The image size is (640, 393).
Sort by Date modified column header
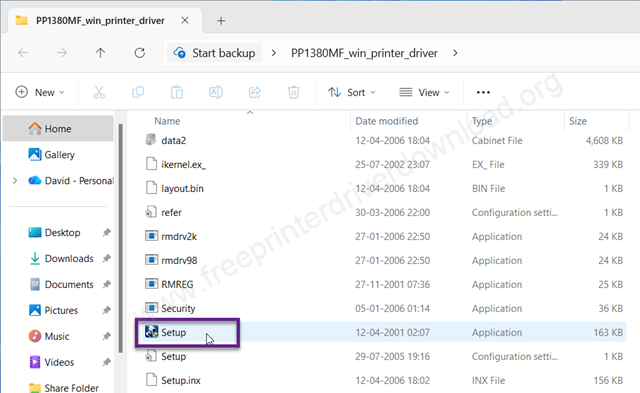(x=387, y=121)
